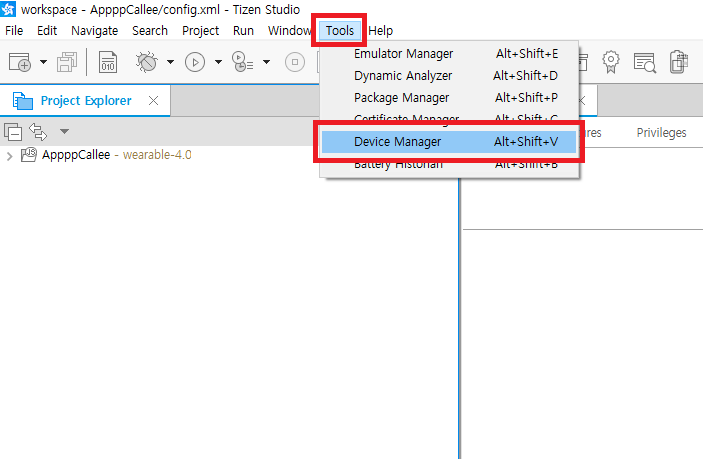Open the Search menu
Viewport: 703px width, 459px height.
pos(150,30)
